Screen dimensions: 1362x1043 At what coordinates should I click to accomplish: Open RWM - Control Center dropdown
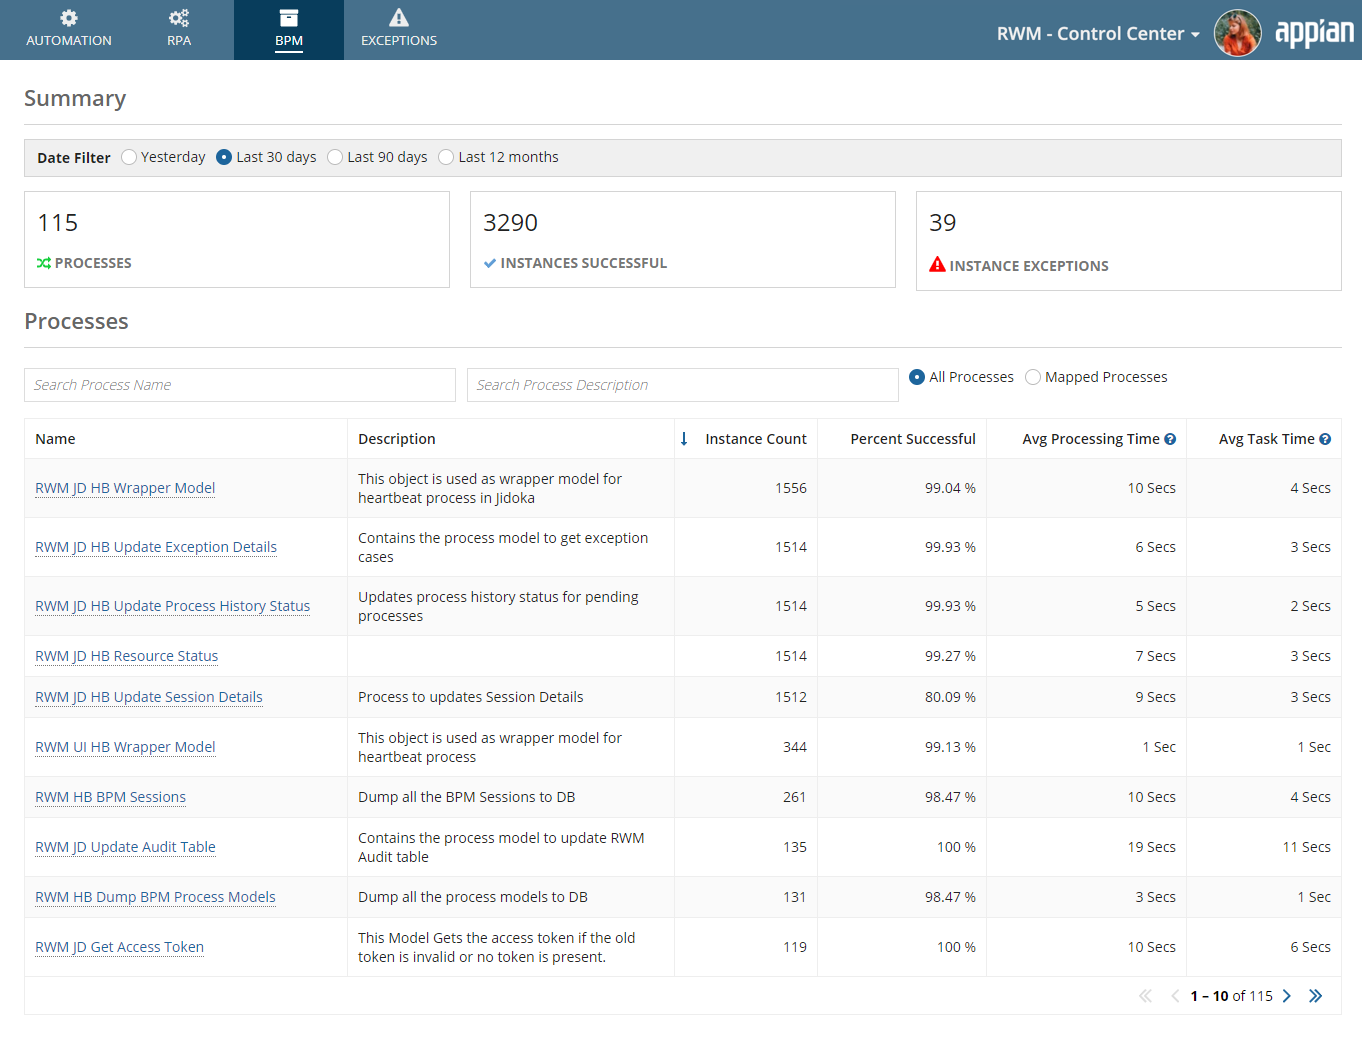[x=1098, y=33]
